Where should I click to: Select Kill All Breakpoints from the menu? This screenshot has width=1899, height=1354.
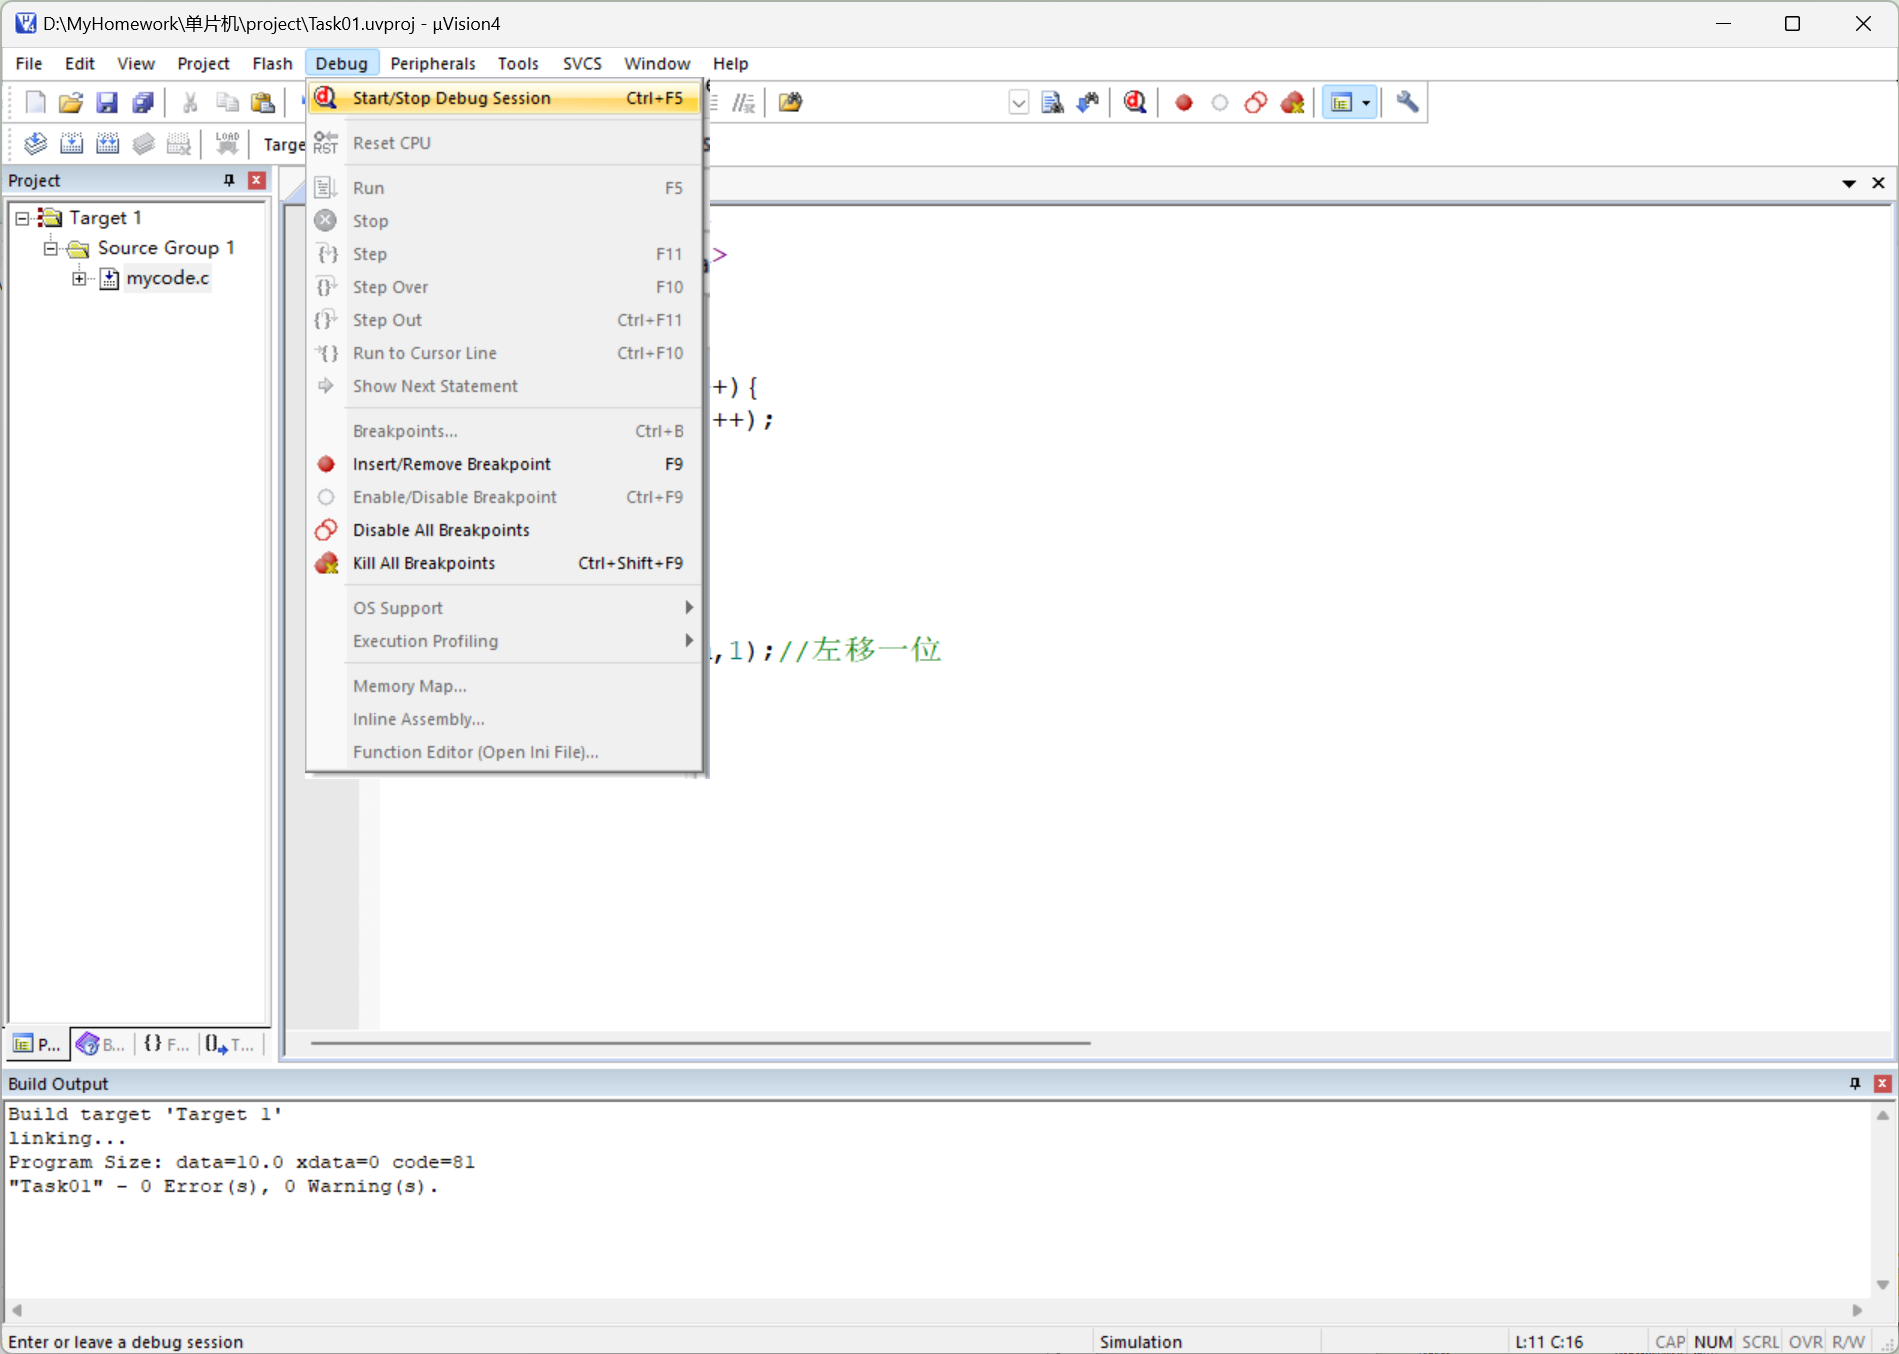(505, 563)
